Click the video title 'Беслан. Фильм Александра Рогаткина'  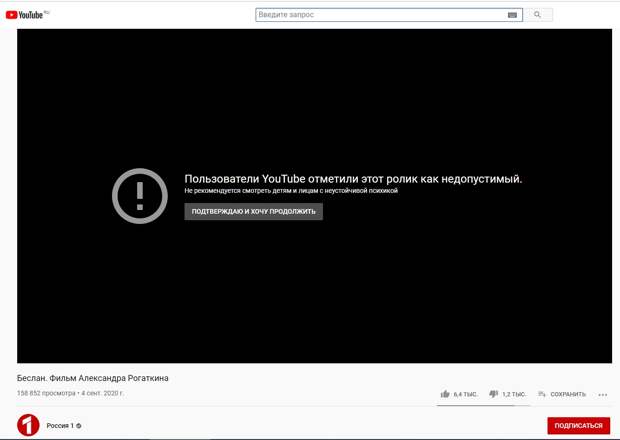(x=92, y=378)
